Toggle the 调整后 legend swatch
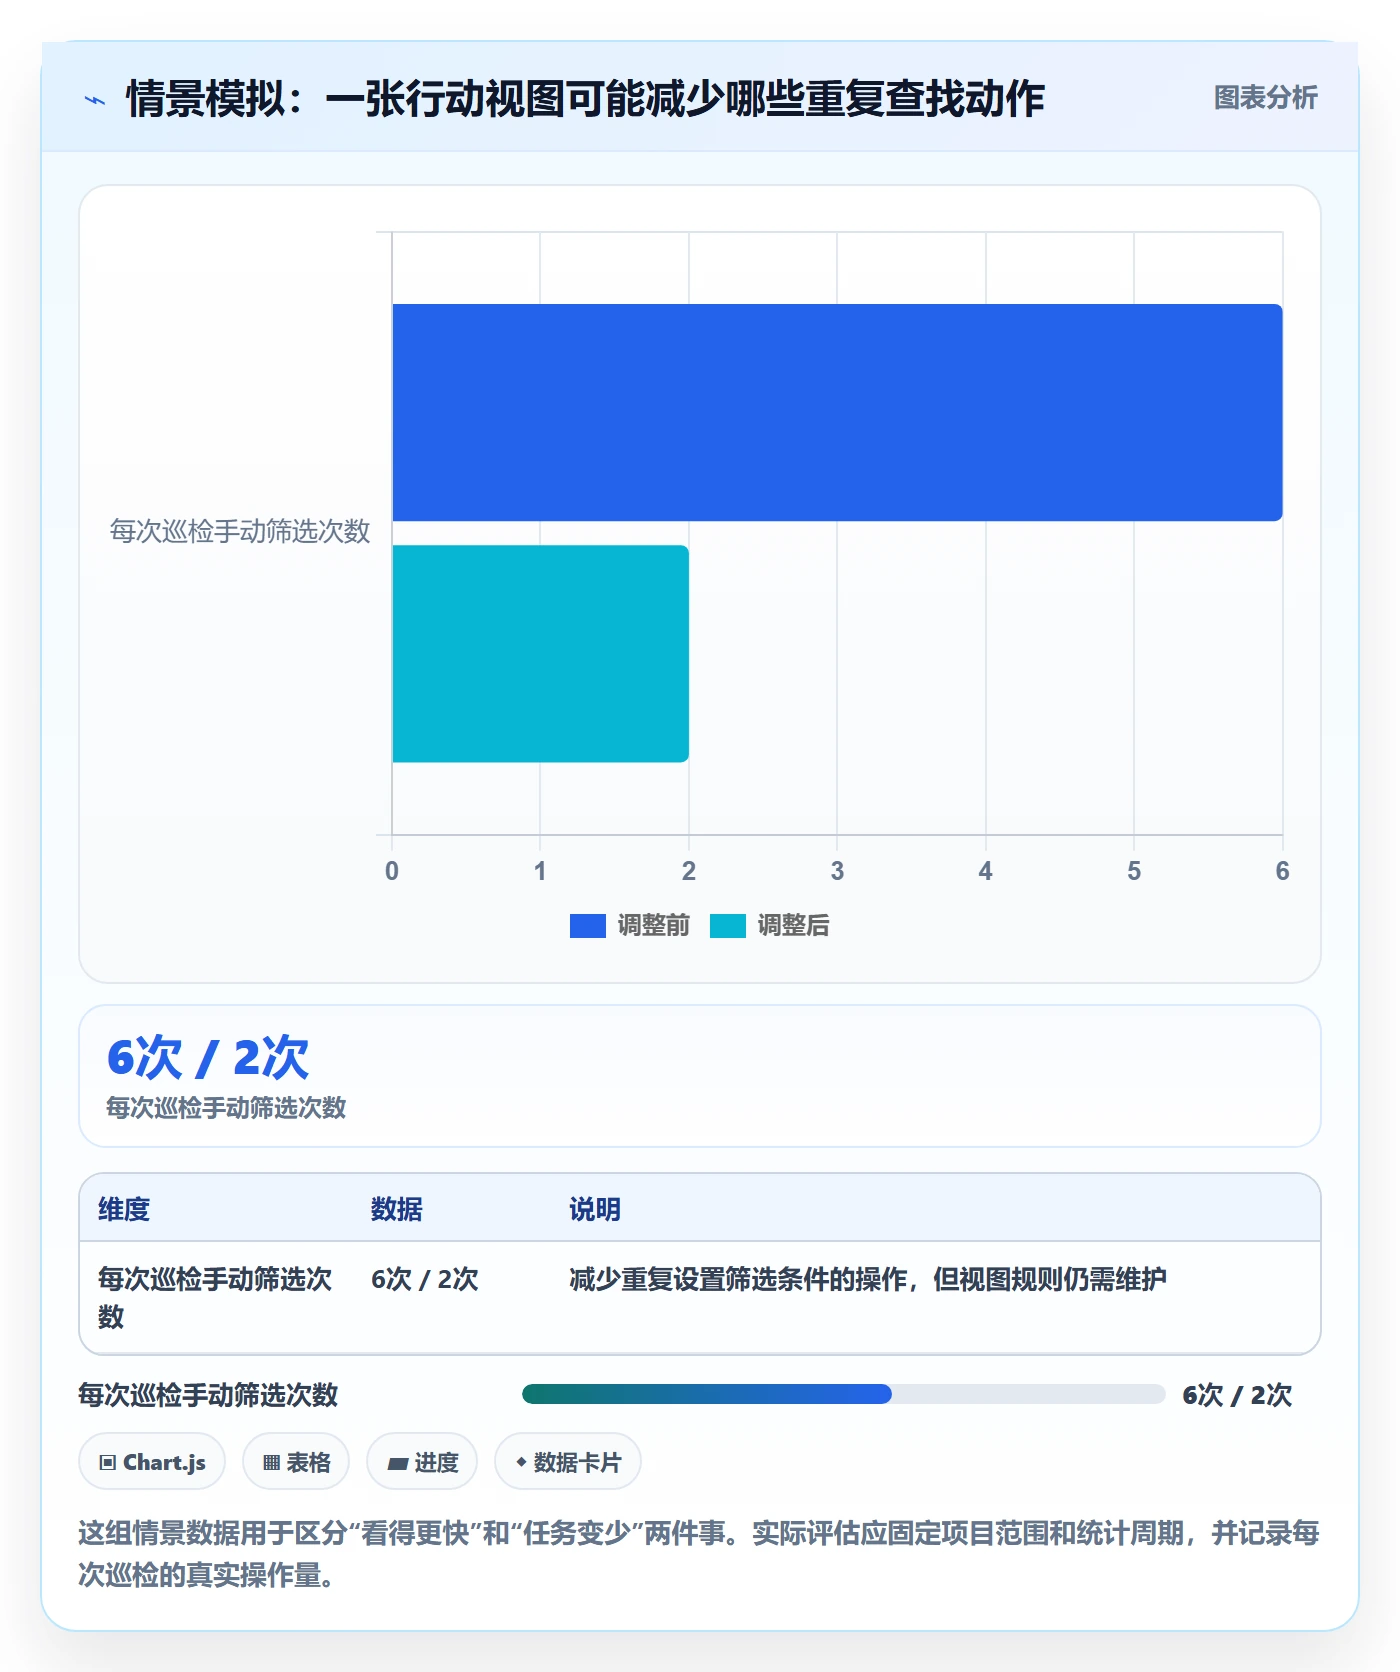The image size is (1400, 1672). (727, 926)
